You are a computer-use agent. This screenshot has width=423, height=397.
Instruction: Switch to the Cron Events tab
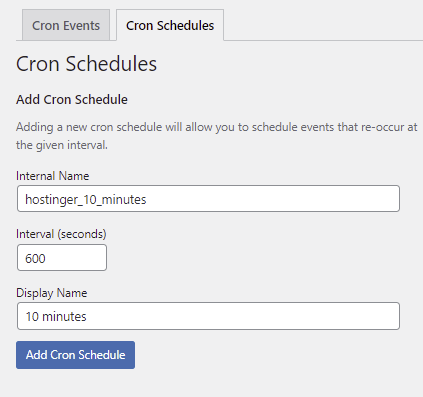click(x=66, y=25)
